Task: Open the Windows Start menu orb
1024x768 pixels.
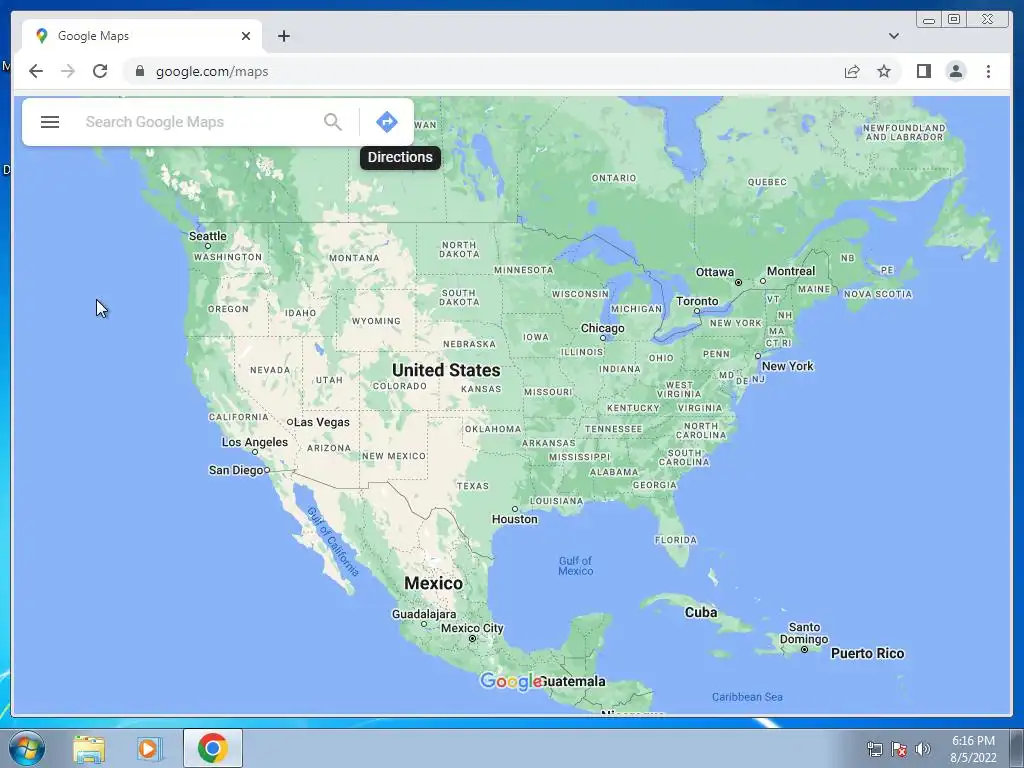Action: 27,748
